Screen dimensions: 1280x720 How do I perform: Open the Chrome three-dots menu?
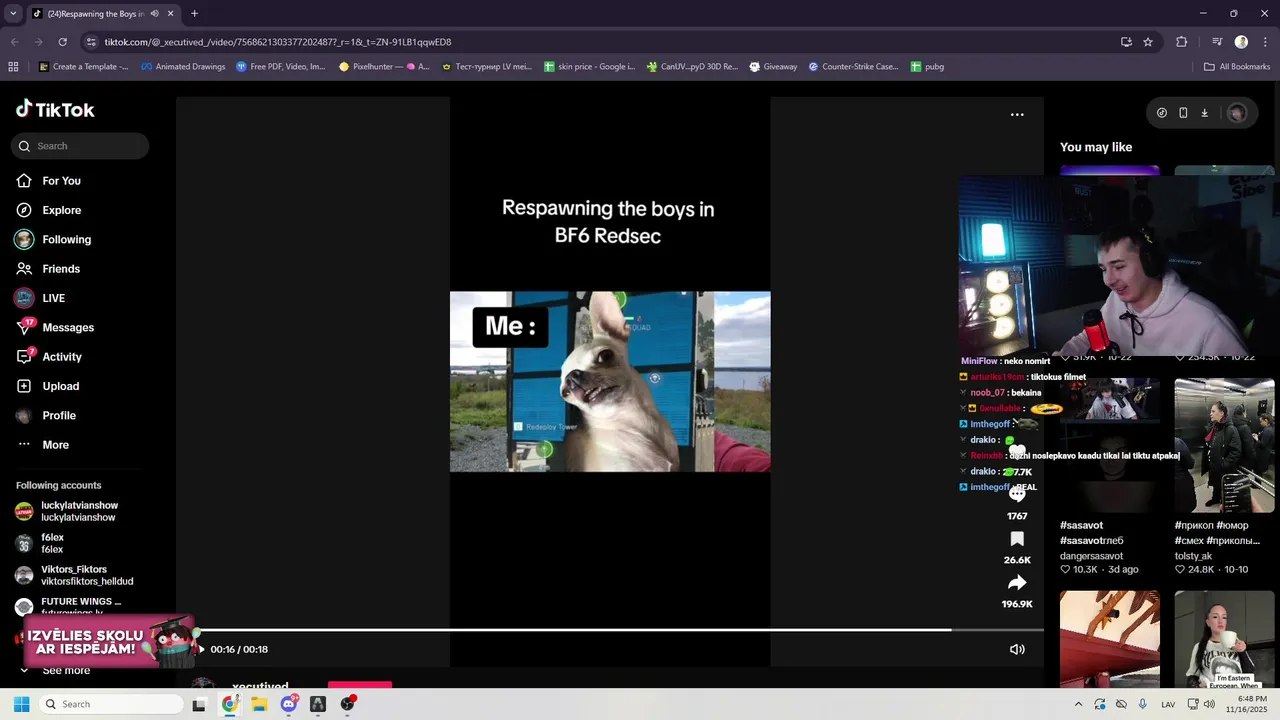pyautogui.click(x=1265, y=42)
